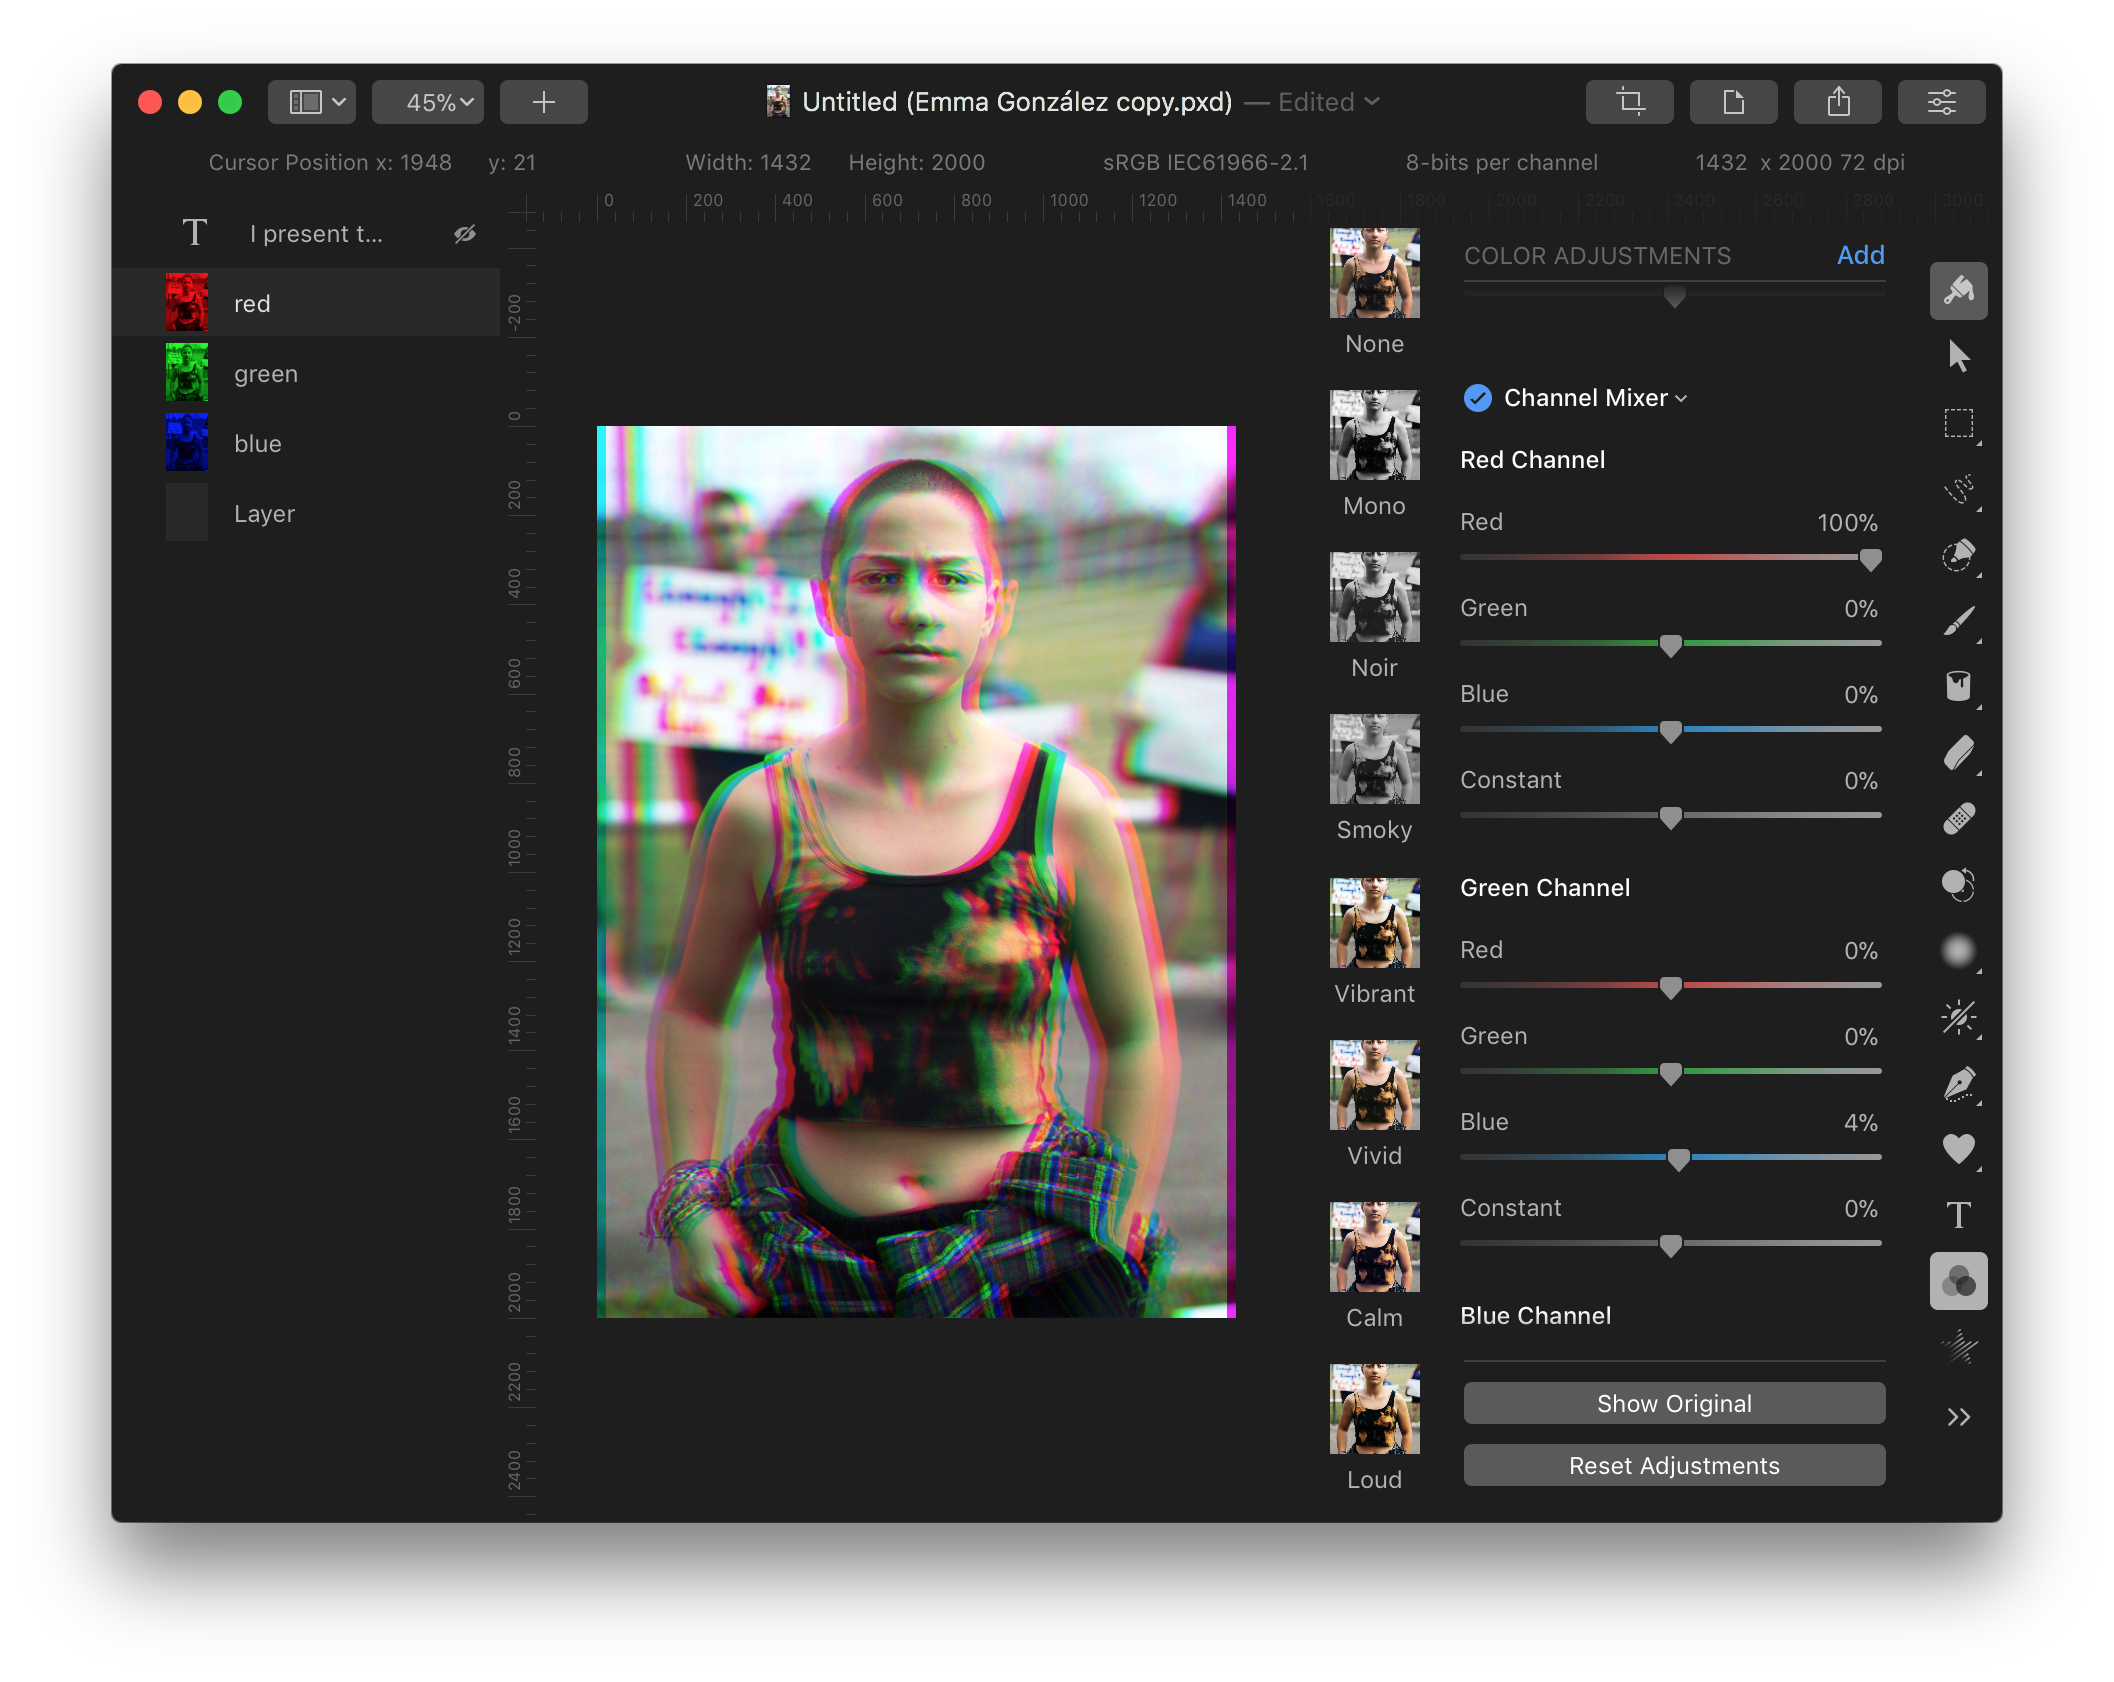Screen dimensions: 2114x1682
Task: Apply the Loud preset
Action: click(1374, 1409)
